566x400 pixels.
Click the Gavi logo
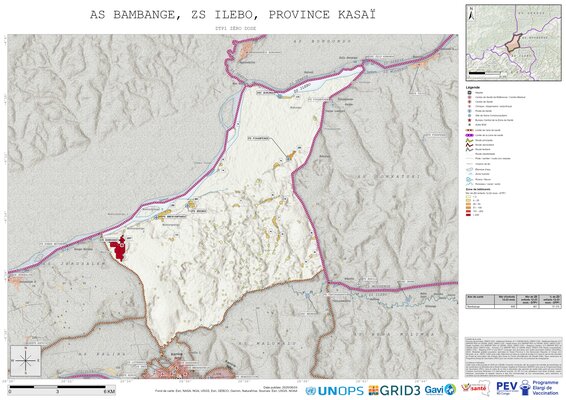click(x=440, y=390)
